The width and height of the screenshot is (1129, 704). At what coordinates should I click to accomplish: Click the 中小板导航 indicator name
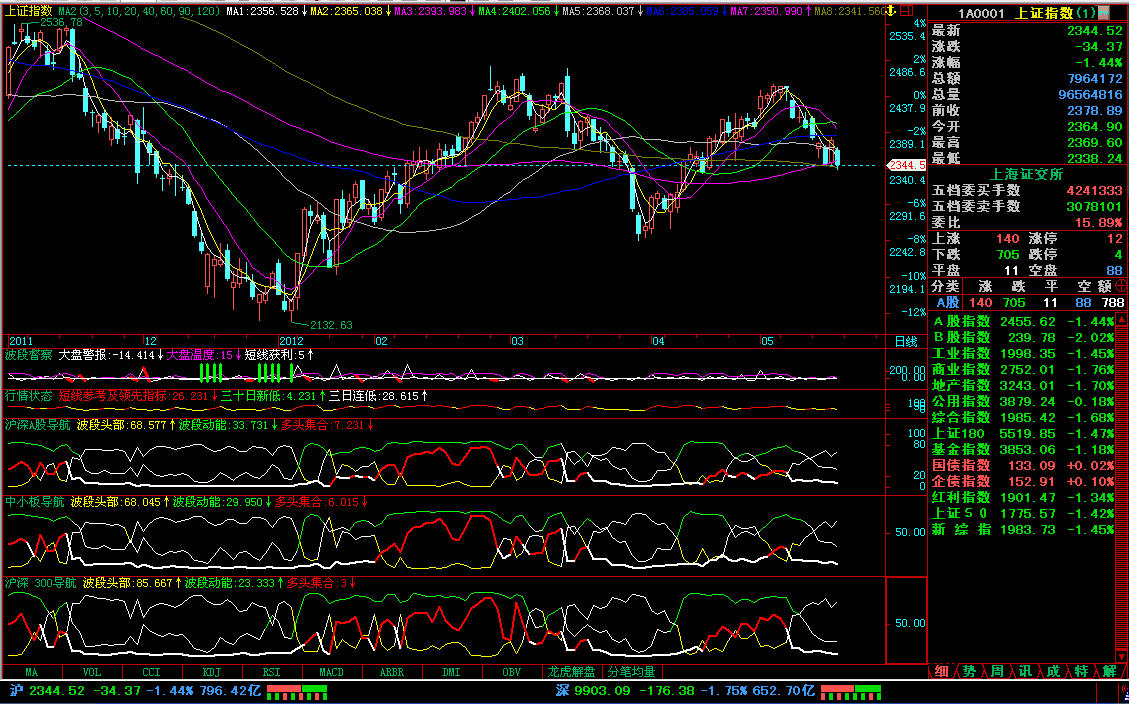point(35,502)
